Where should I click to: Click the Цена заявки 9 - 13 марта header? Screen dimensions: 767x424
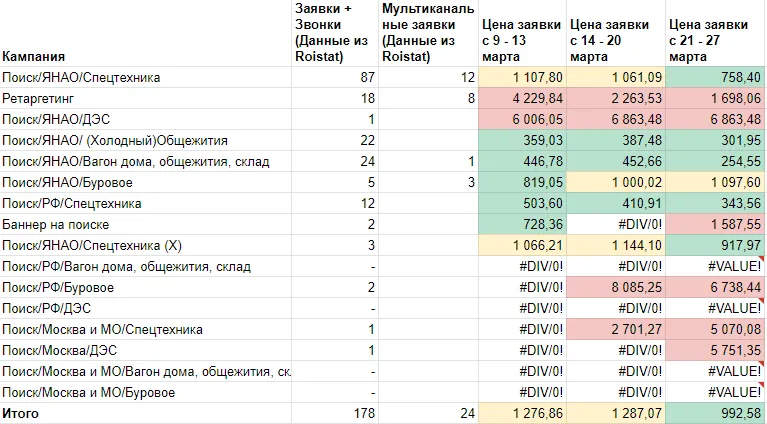pos(520,40)
